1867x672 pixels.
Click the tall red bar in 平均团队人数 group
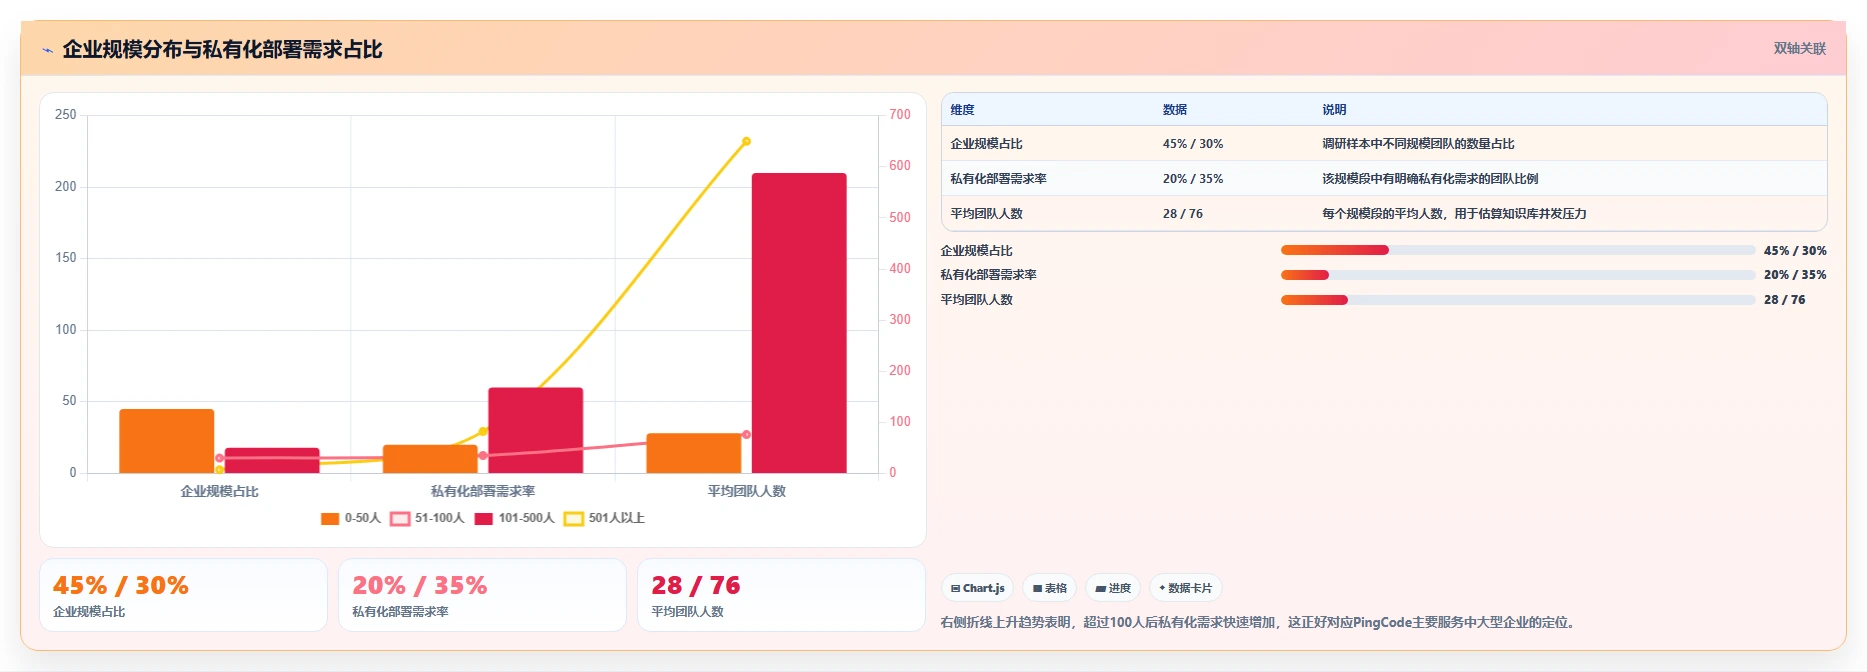pos(799,323)
